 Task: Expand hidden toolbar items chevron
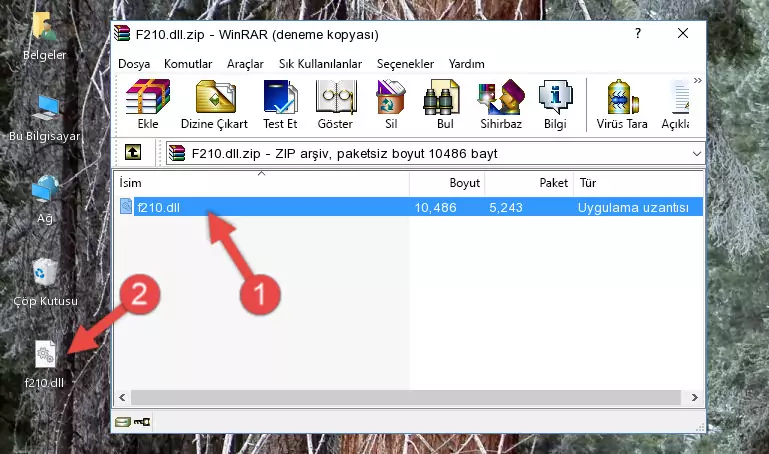(x=697, y=80)
